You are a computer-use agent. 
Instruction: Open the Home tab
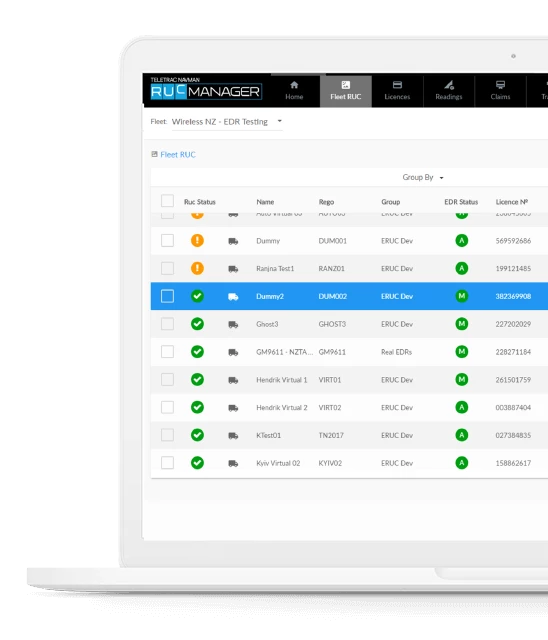[294, 91]
